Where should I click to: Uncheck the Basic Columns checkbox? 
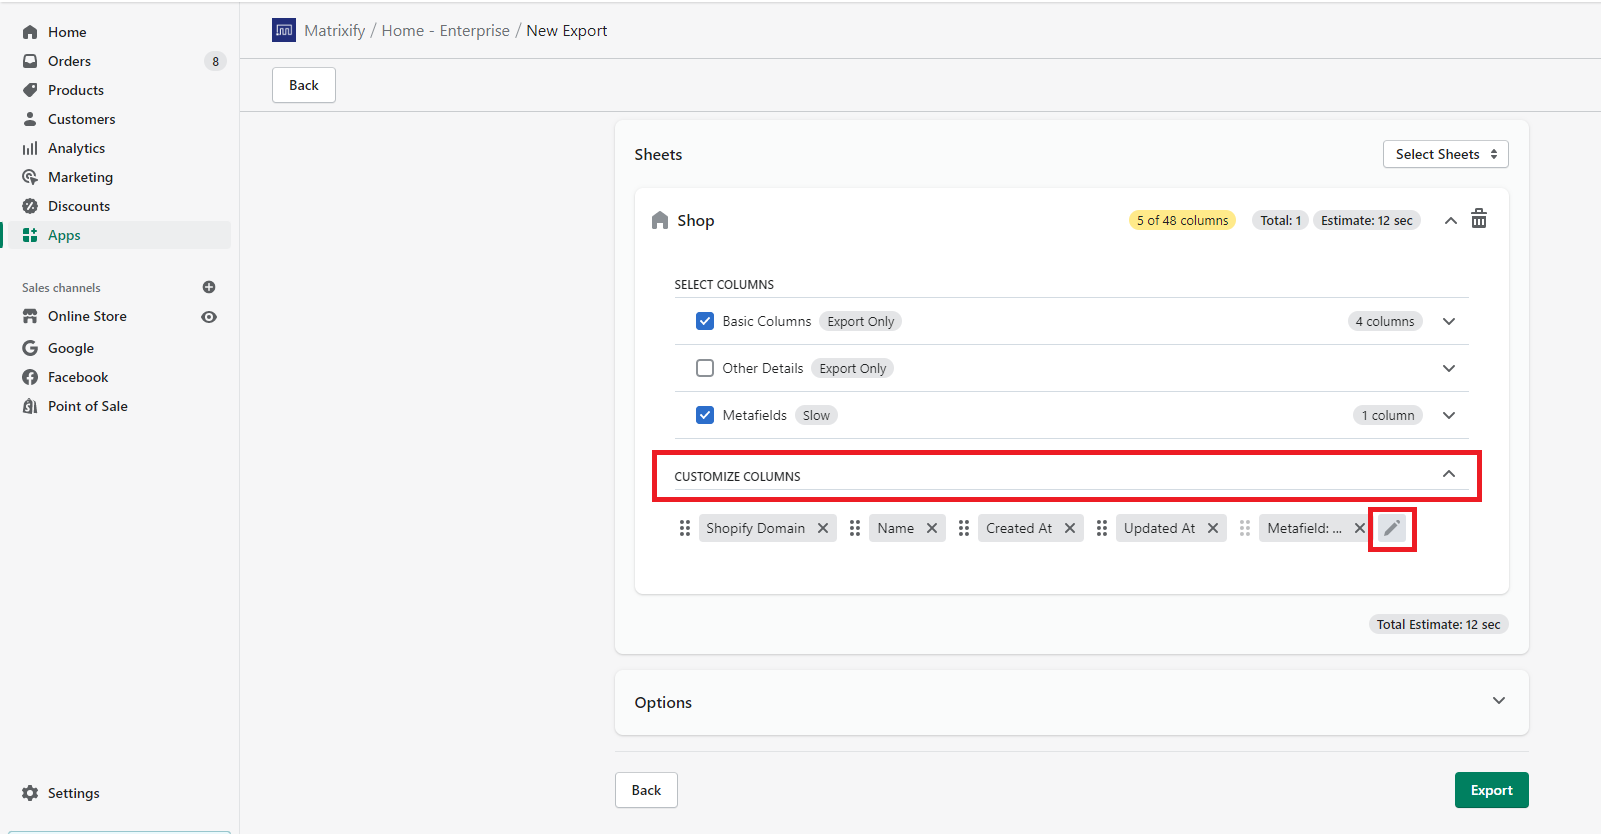pyautogui.click(x=705, y=321)
